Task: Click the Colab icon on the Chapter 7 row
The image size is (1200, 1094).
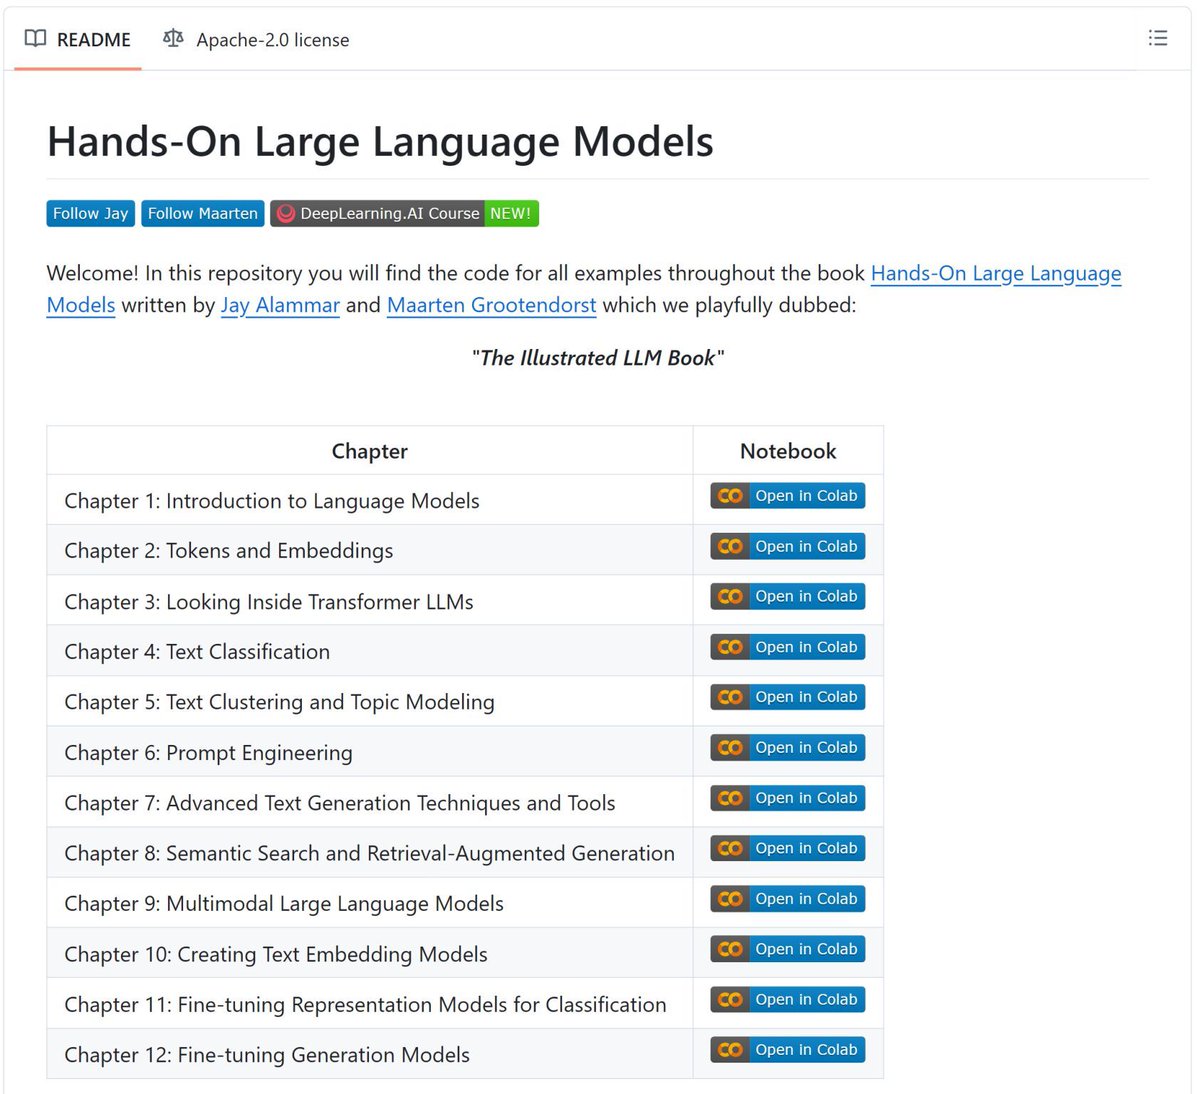Action: point(729,798)
